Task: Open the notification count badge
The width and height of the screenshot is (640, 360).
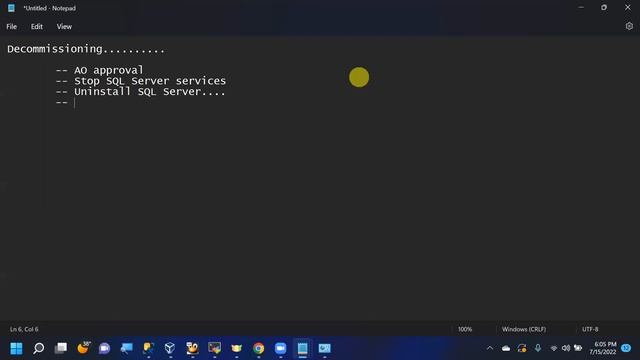Action: 626,348
